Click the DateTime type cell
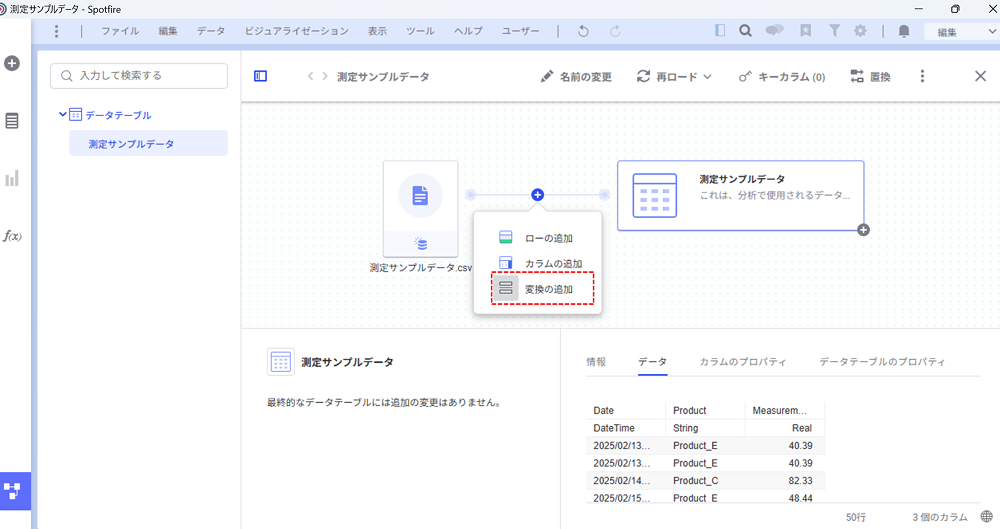Viewport: 1000px width, 529px height. pyautogui.click(x=626, y=428)
